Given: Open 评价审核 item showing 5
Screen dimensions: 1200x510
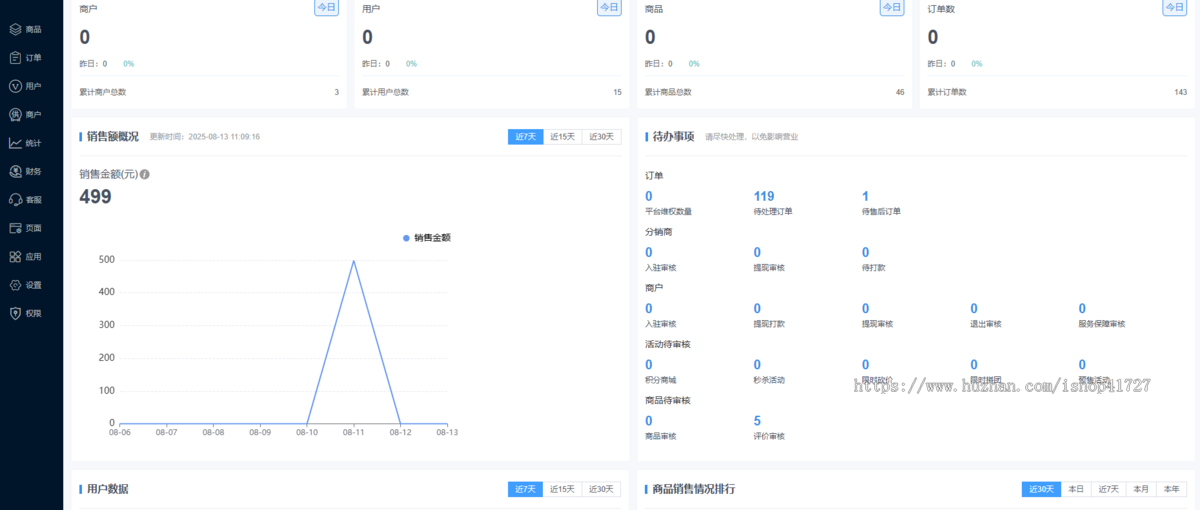Looking at the screenshot, I should (x=769, y=427).
